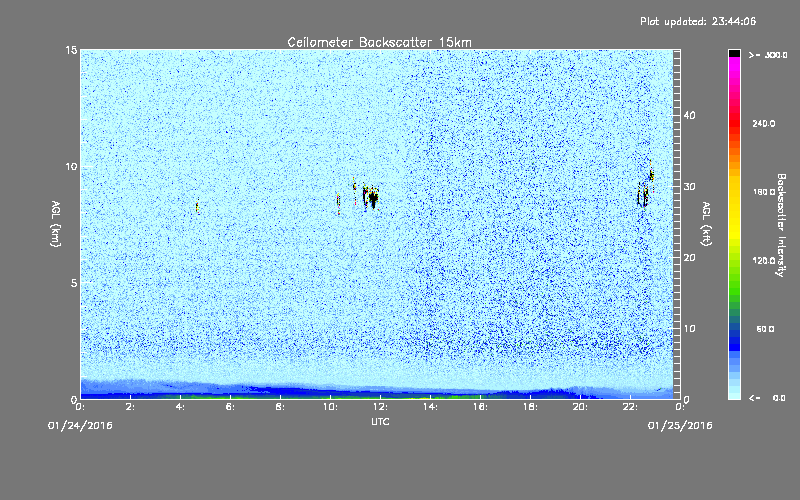Viewport: 800px width, 500px height.
Task: Select the 180.0 colorbar value
Action: coord(764,192)
